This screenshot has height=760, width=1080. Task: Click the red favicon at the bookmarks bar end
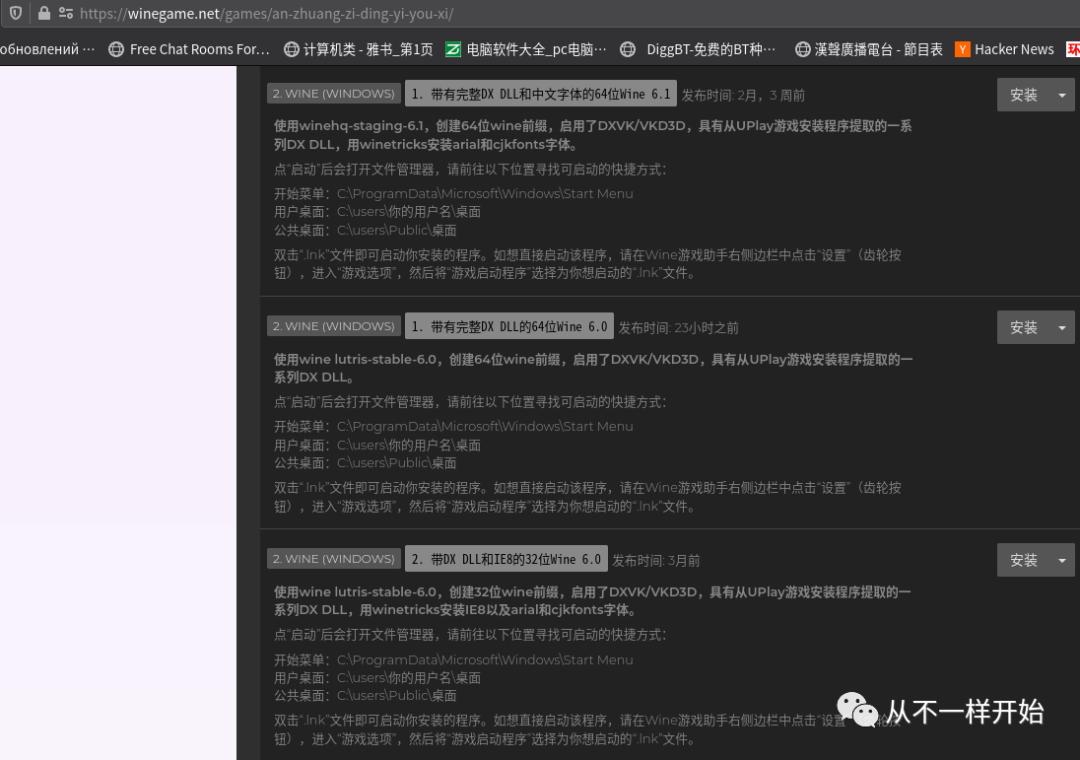click(x=1073, y=48)
